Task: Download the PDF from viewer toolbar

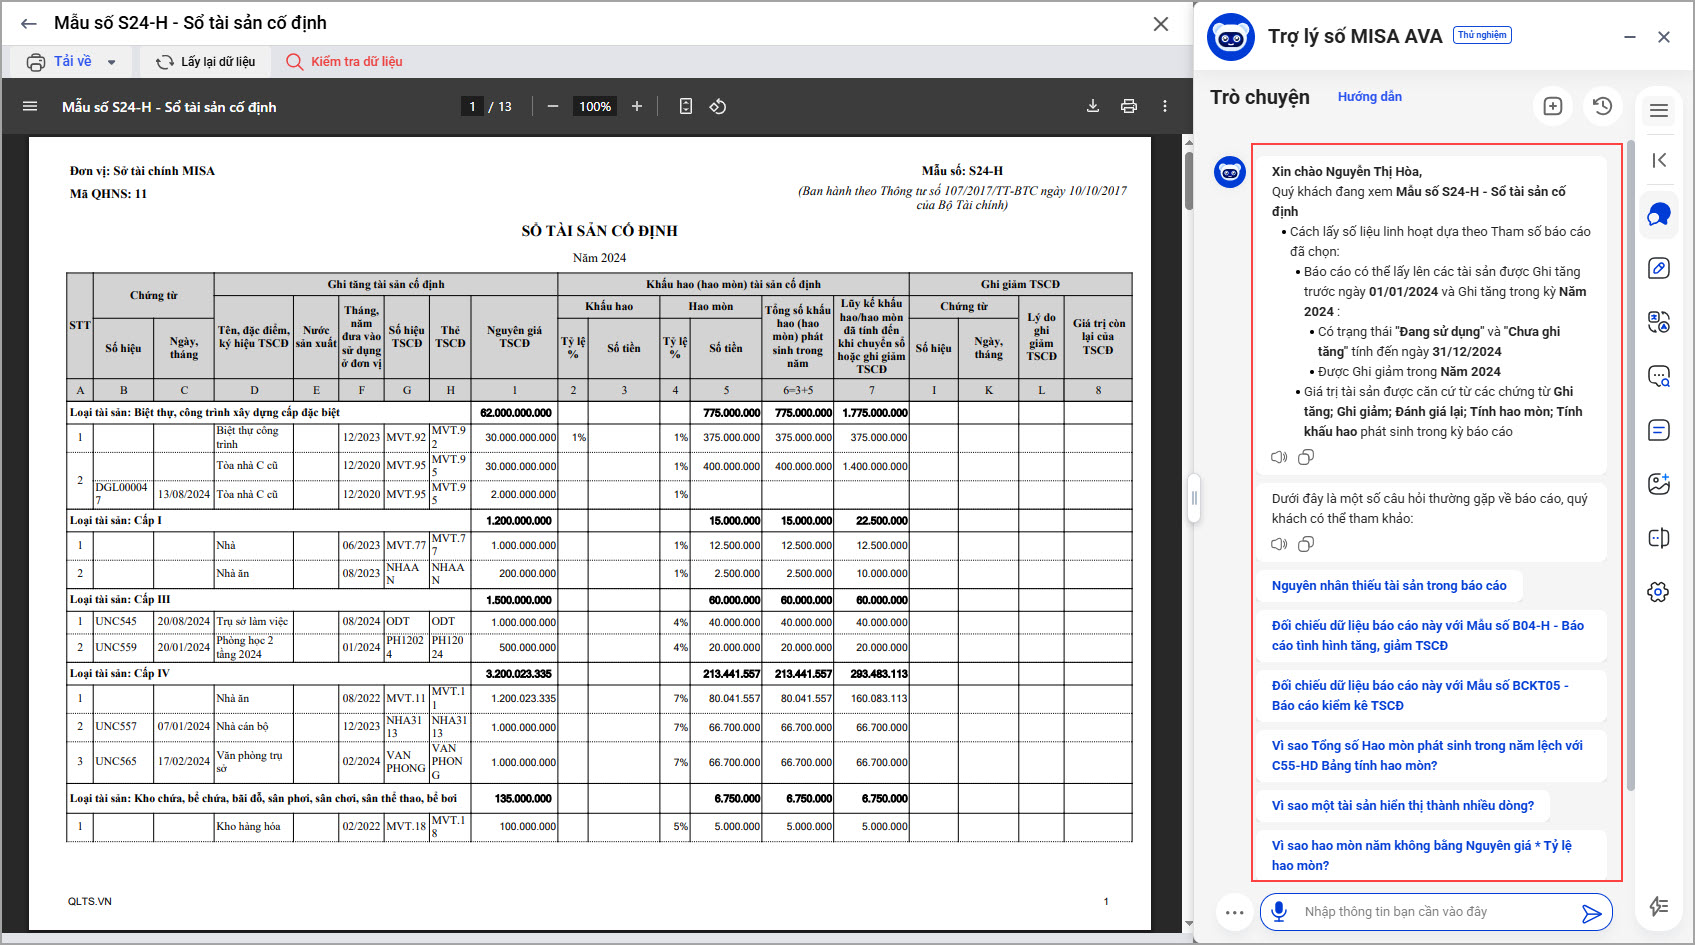Action: (x=1093, y=106)
